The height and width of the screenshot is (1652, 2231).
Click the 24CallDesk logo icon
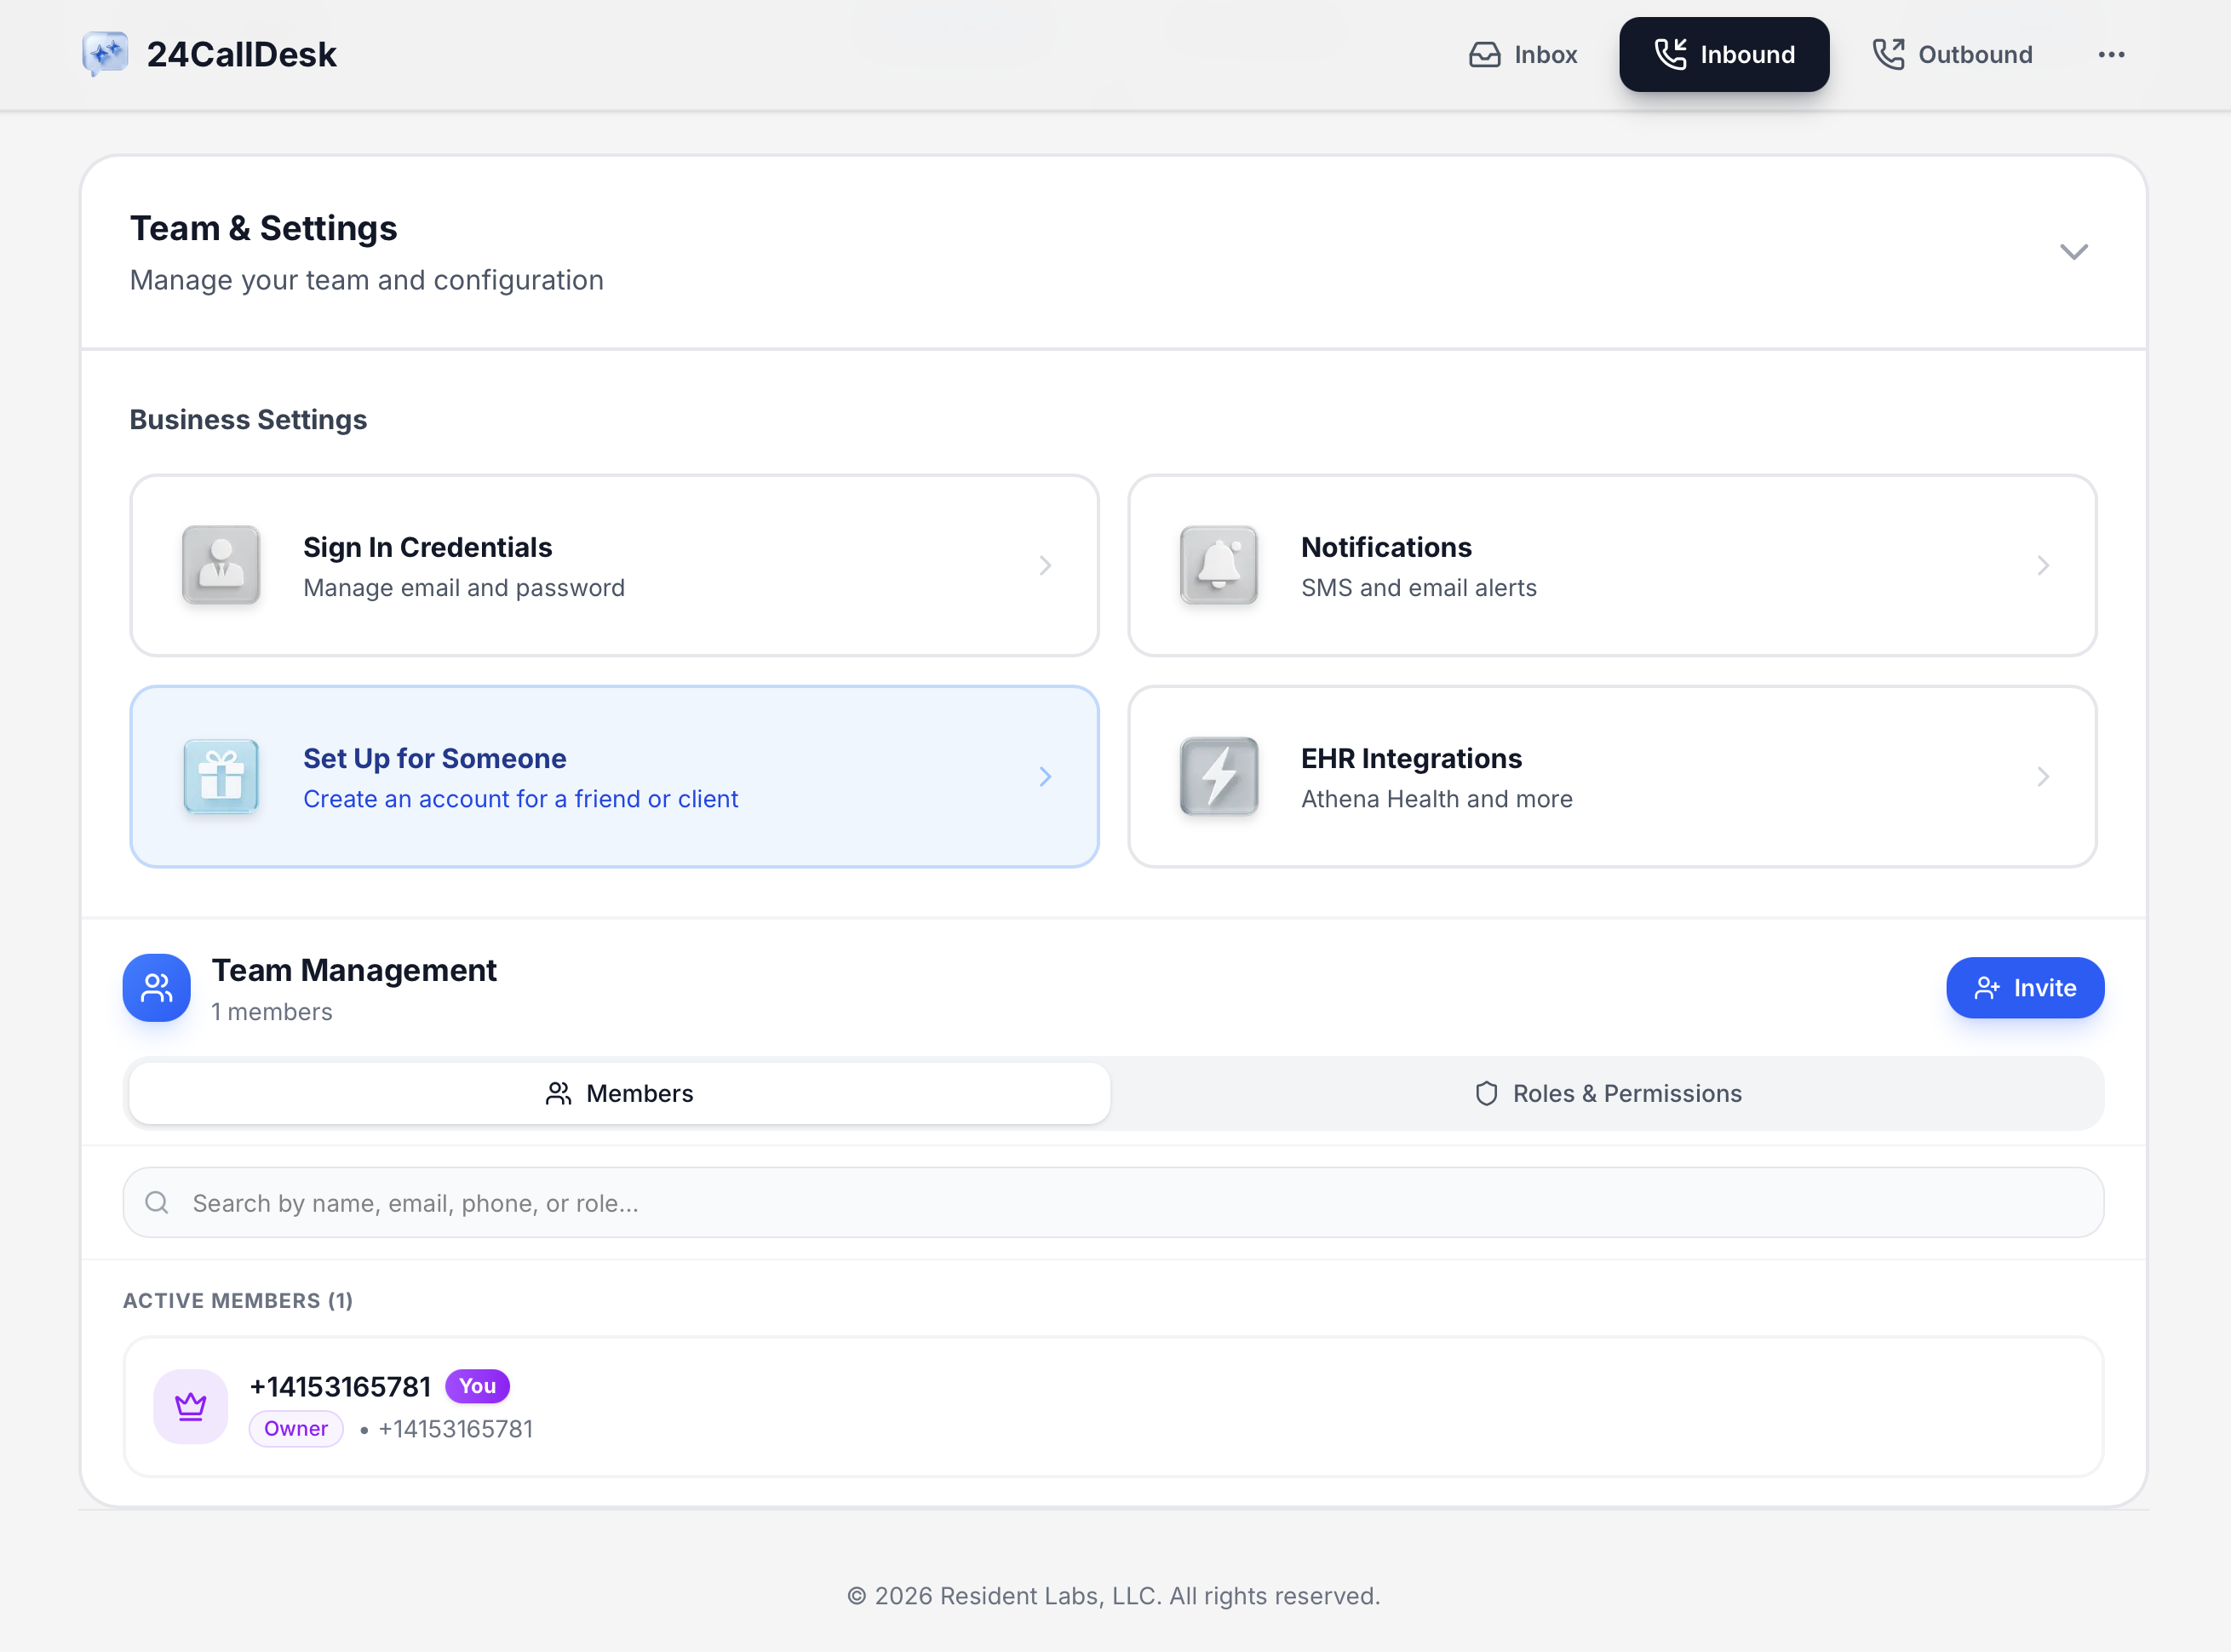click(105, 54)
